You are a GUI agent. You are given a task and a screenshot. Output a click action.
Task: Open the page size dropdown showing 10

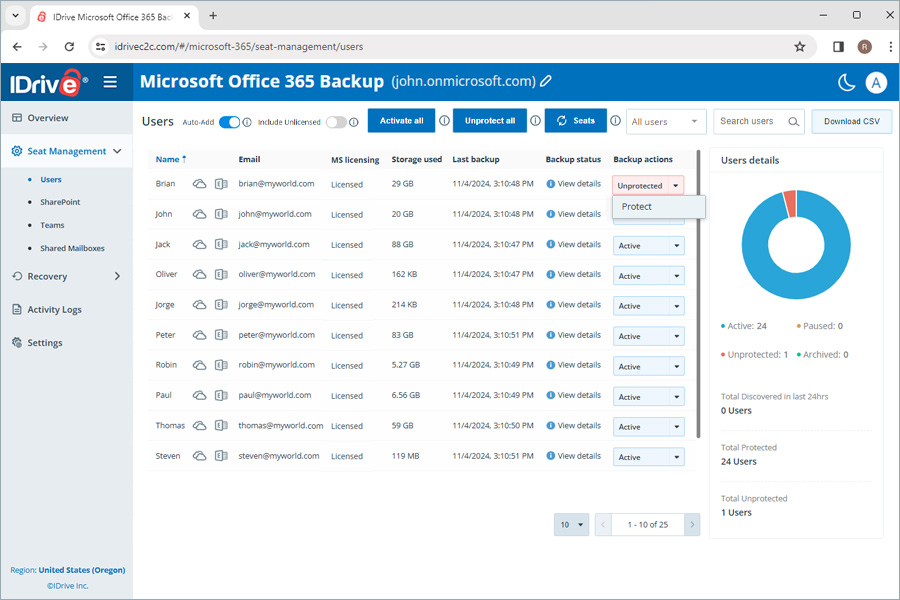571,524
